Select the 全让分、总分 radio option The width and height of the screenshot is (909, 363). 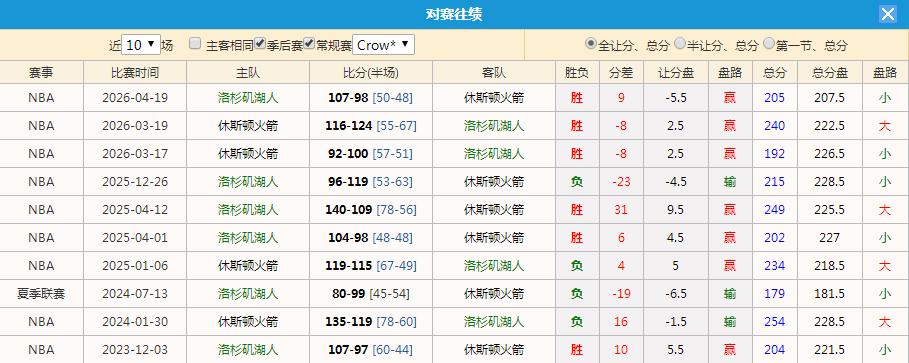[591, 43]
